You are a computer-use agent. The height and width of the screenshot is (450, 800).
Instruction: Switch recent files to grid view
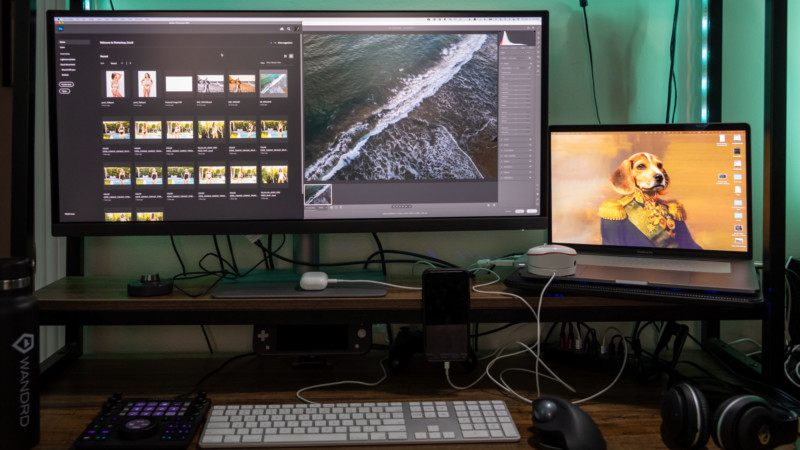tap(291, 56)
